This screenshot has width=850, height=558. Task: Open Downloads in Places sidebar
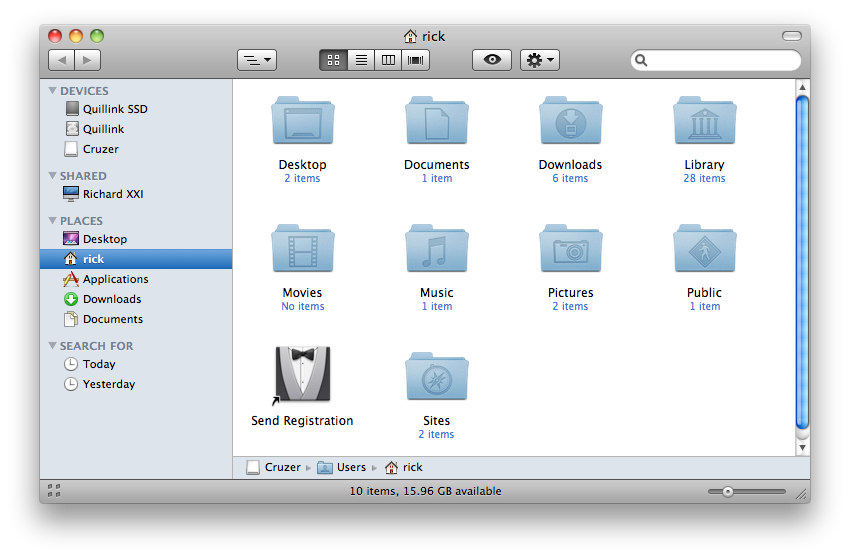136,299
